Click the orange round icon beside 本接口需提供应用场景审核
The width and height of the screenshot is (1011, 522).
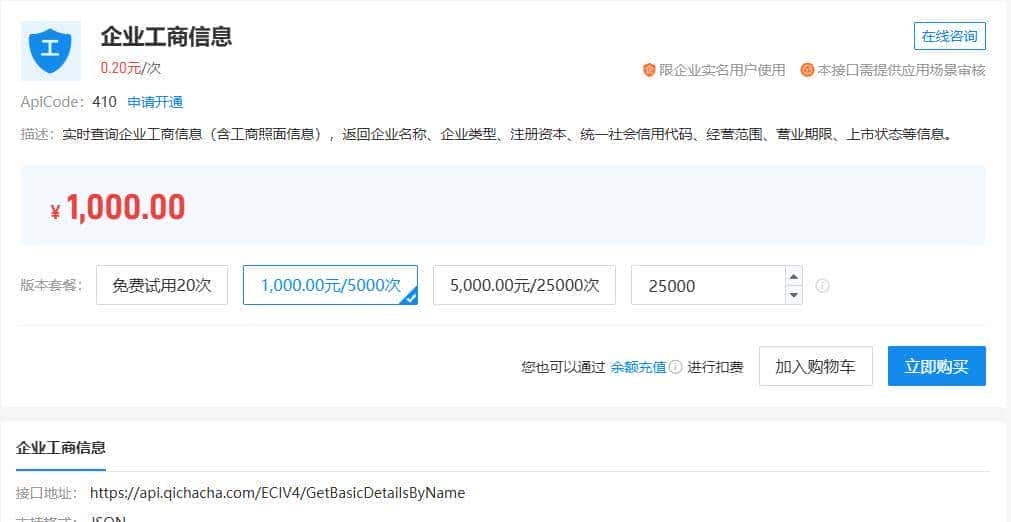[807, 70]
